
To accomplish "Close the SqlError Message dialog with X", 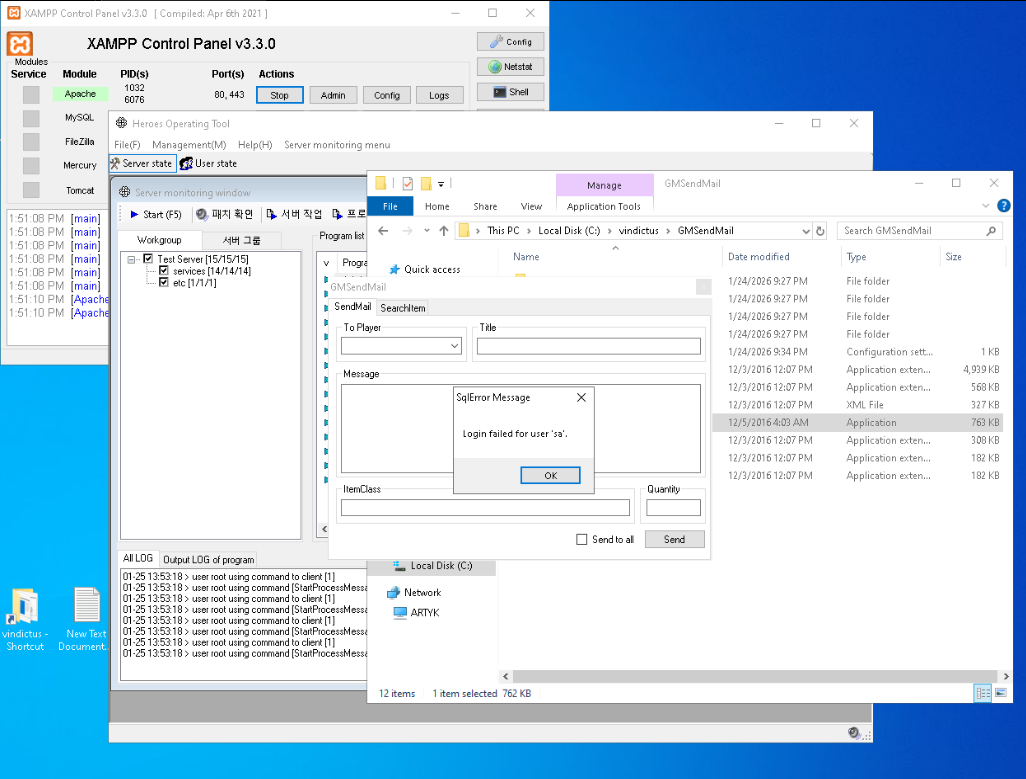I will [x=581, y=398].
